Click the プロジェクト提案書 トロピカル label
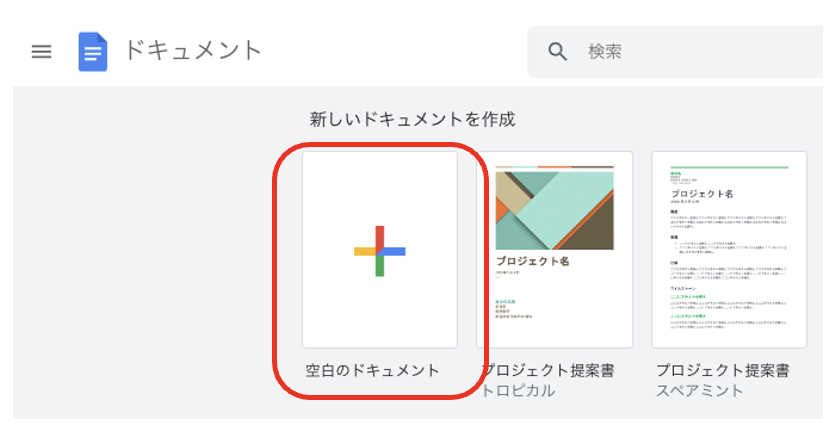The width and height of the screenshot is (834, 428). click(548, 380)
